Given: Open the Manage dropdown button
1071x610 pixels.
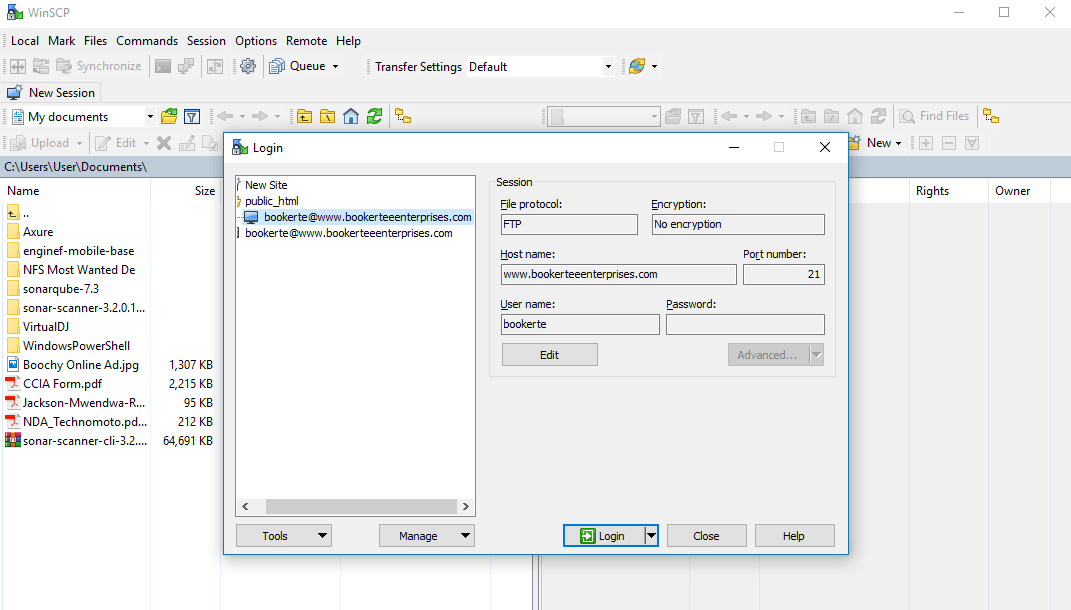Looking at the screenshot, I should click(426, 536).
